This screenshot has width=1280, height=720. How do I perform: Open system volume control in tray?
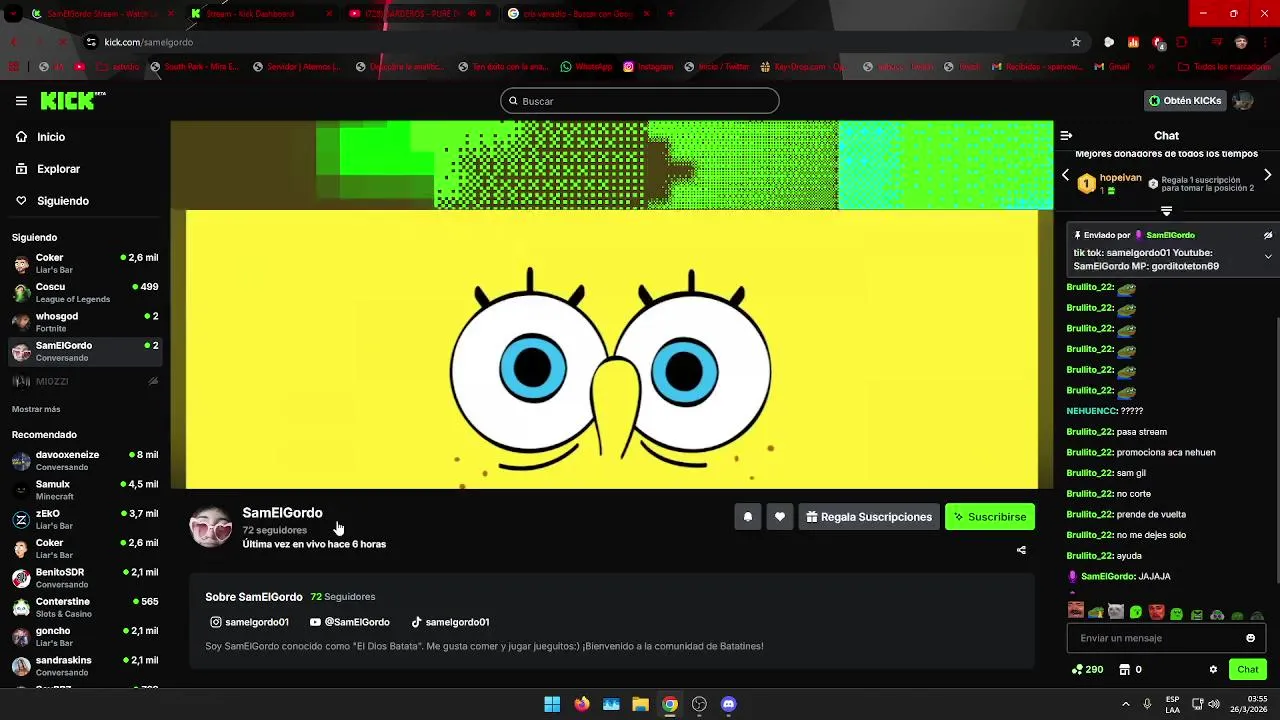point(1214,704)
